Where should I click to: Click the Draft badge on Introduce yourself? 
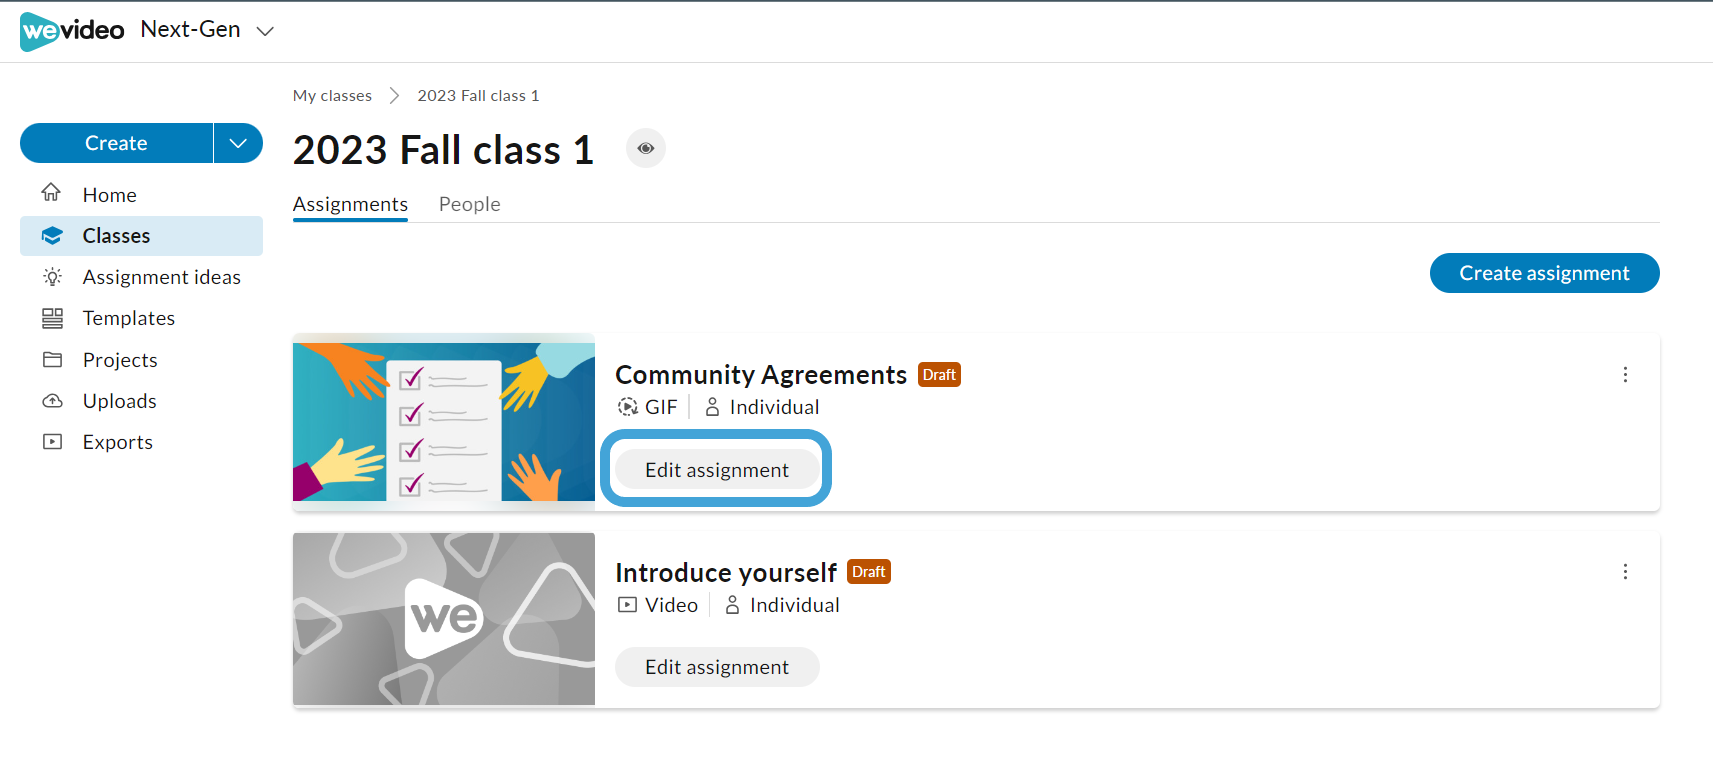(868, 571)
